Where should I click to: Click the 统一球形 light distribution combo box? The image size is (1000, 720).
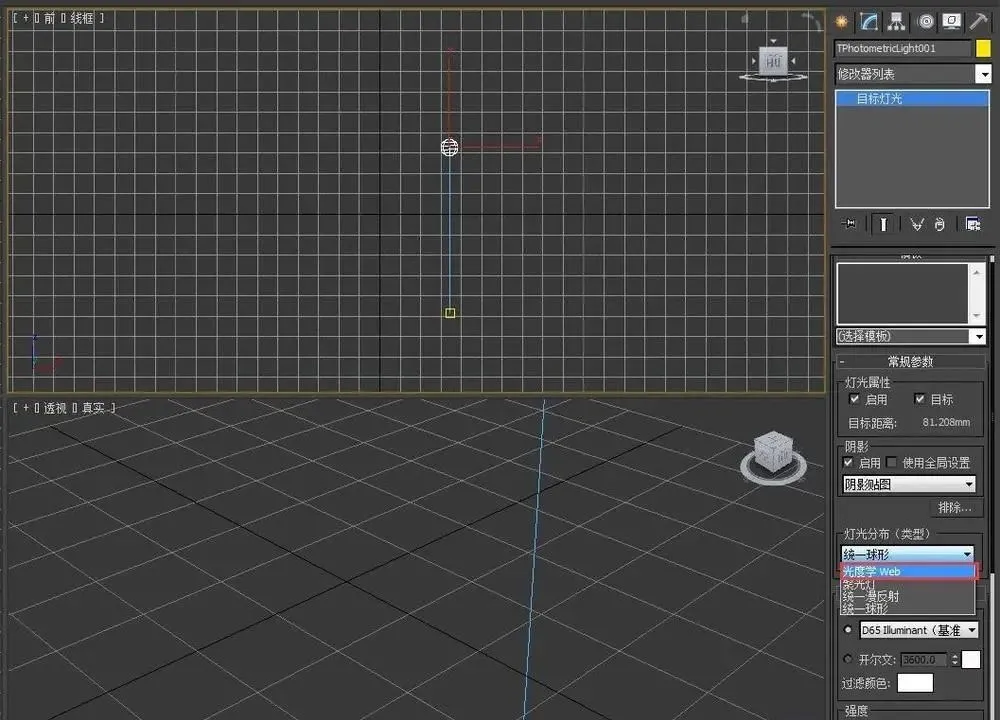(x=908, y=554)
